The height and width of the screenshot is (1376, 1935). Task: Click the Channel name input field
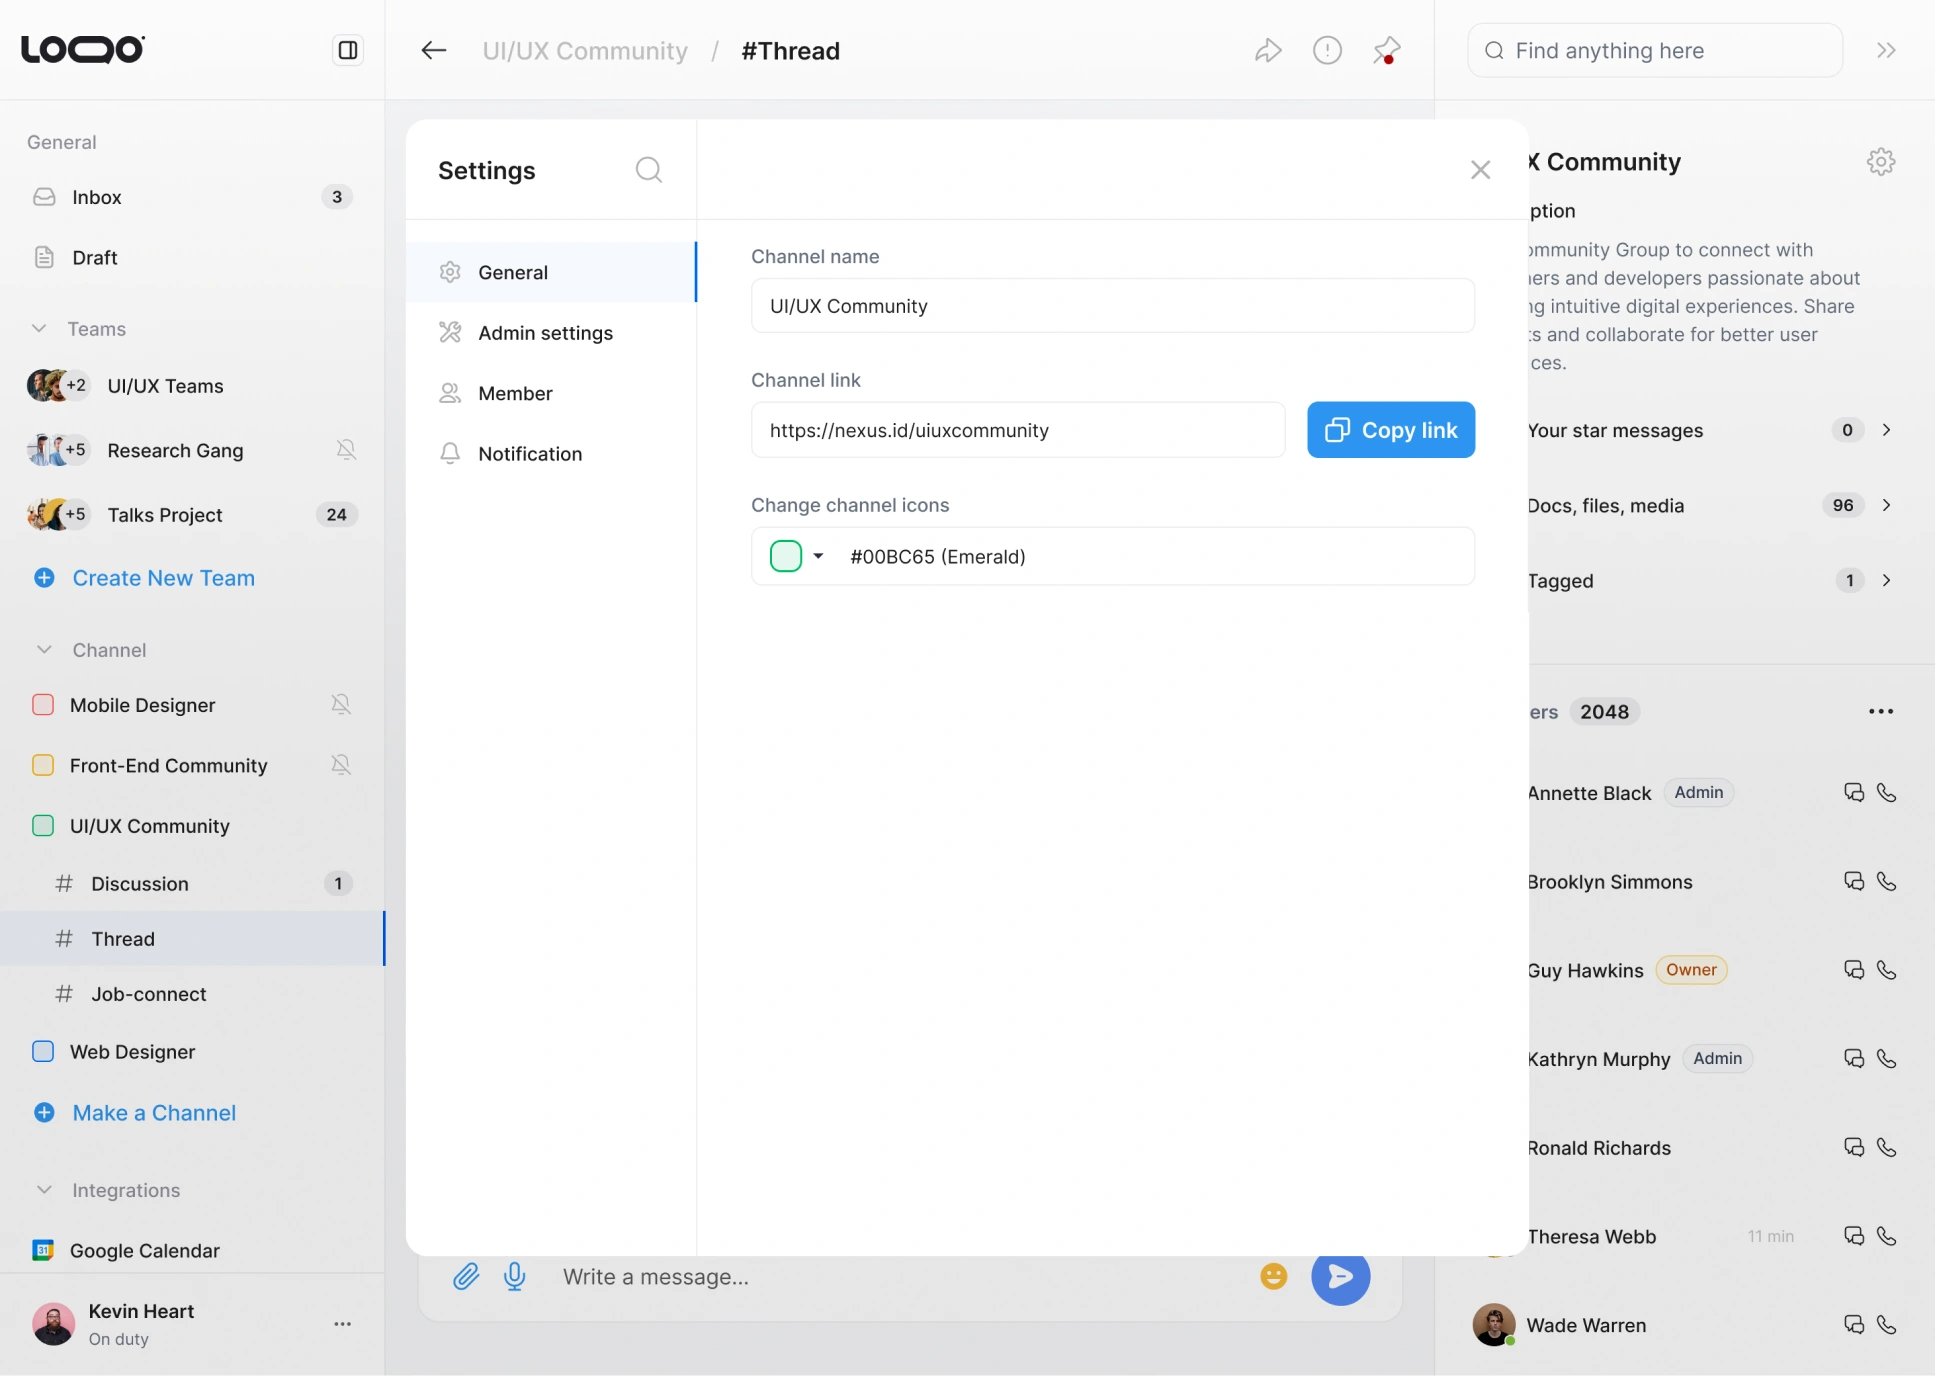click(x=1112, y=306)
